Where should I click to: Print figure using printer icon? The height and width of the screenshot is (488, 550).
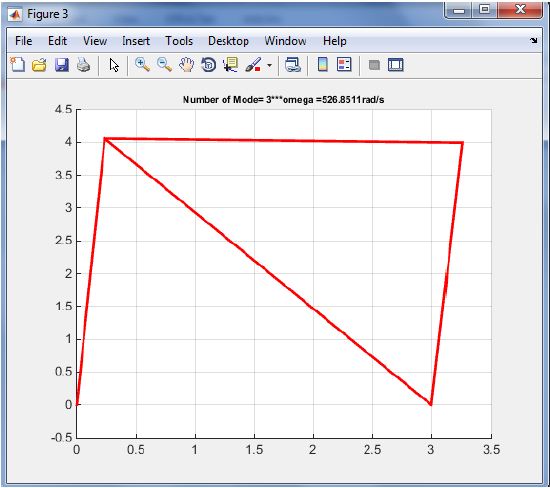coord(83,65)
